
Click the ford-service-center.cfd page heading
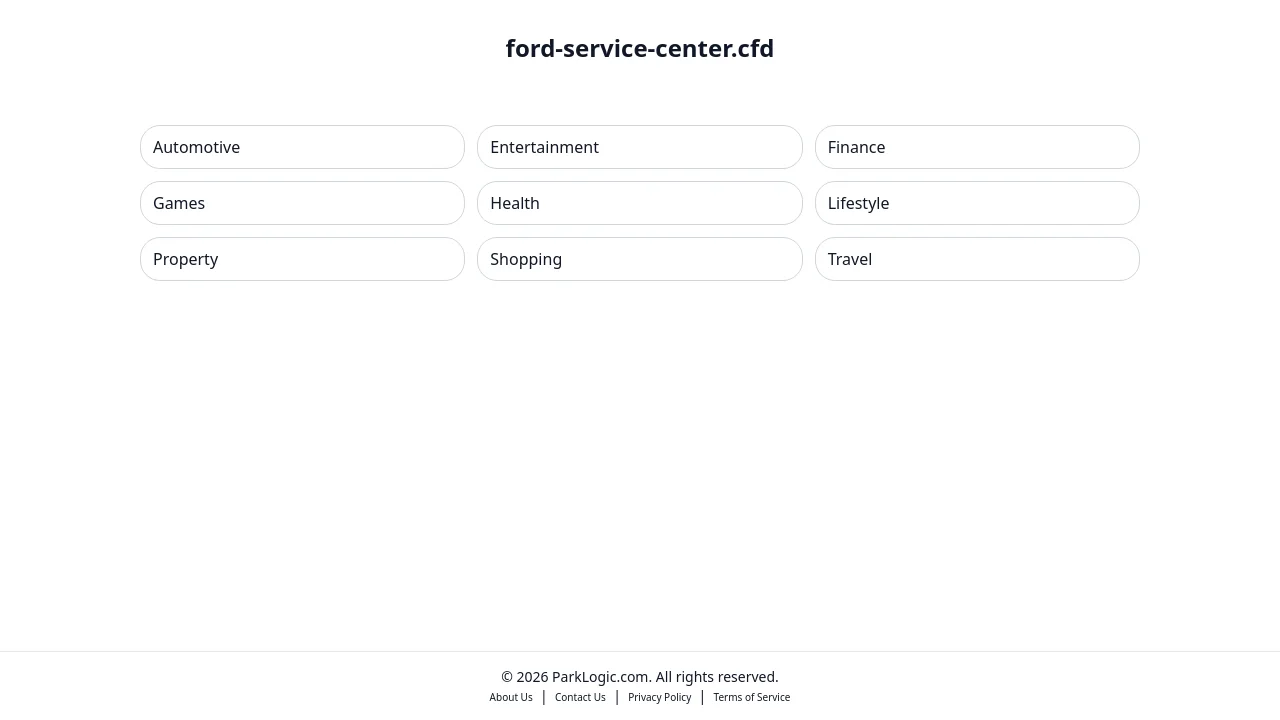coord(640,48)
